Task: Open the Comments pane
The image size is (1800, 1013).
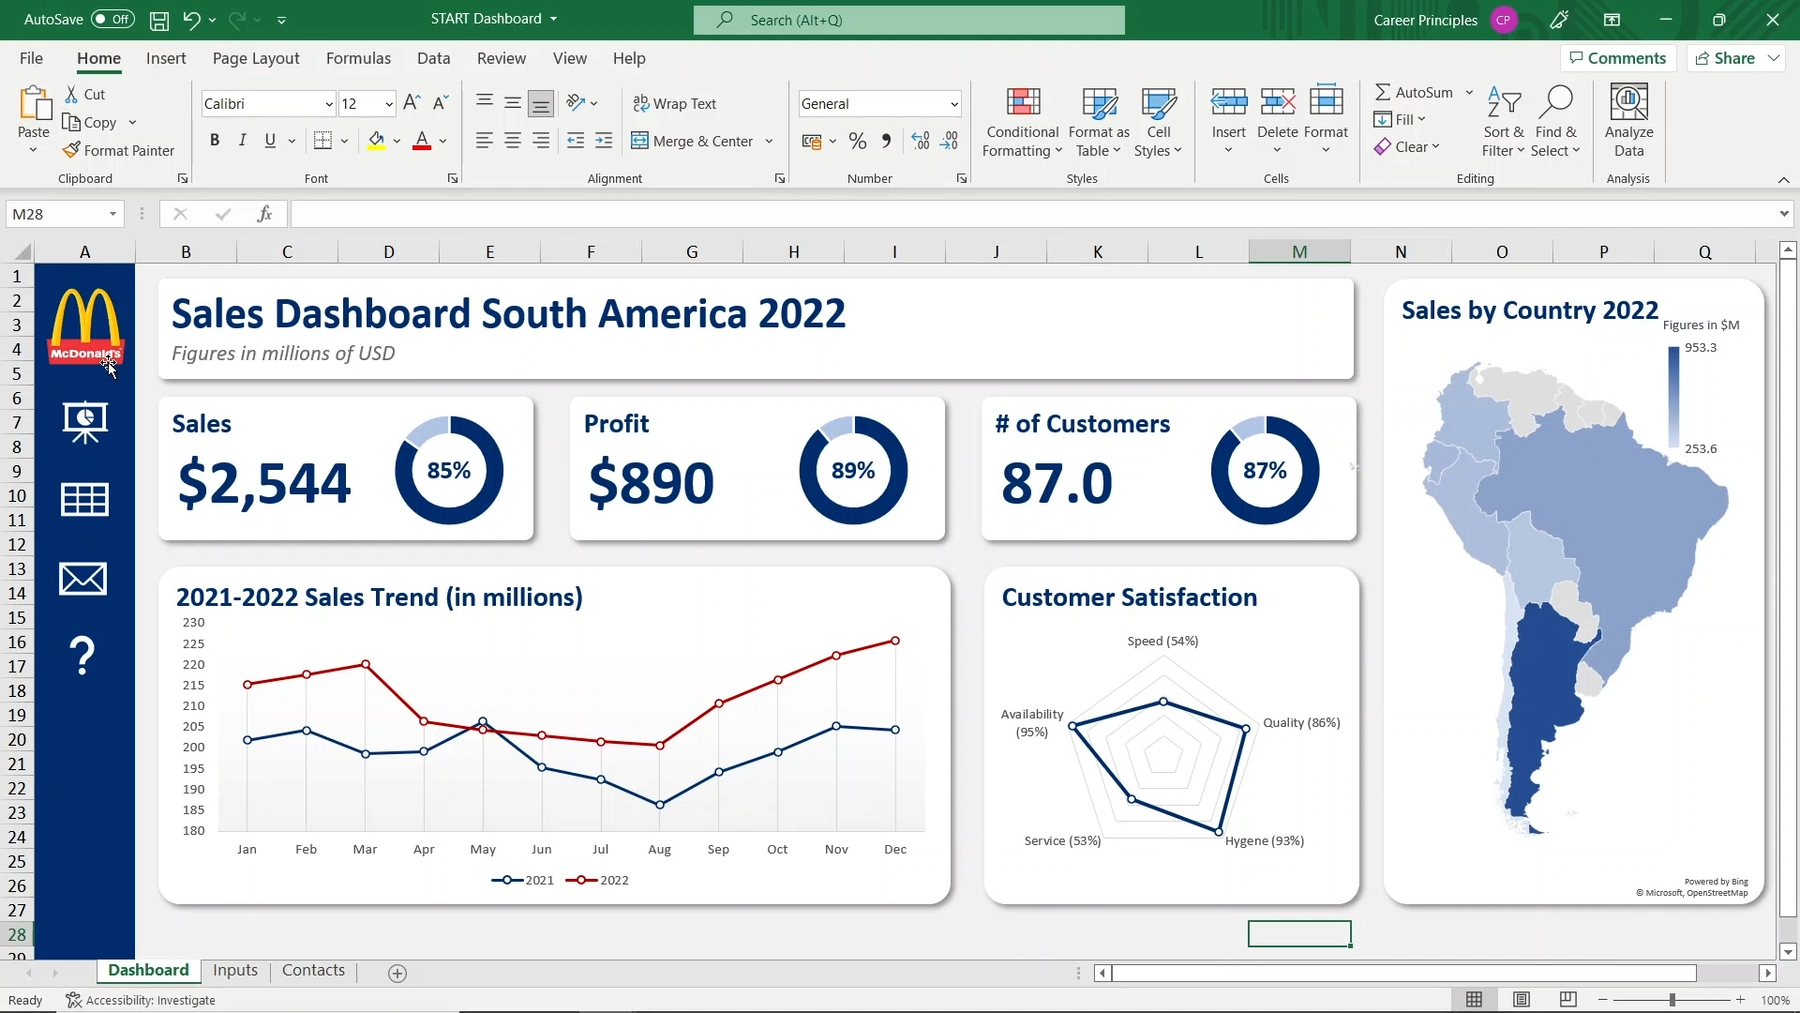Action: coord(1617,57)
